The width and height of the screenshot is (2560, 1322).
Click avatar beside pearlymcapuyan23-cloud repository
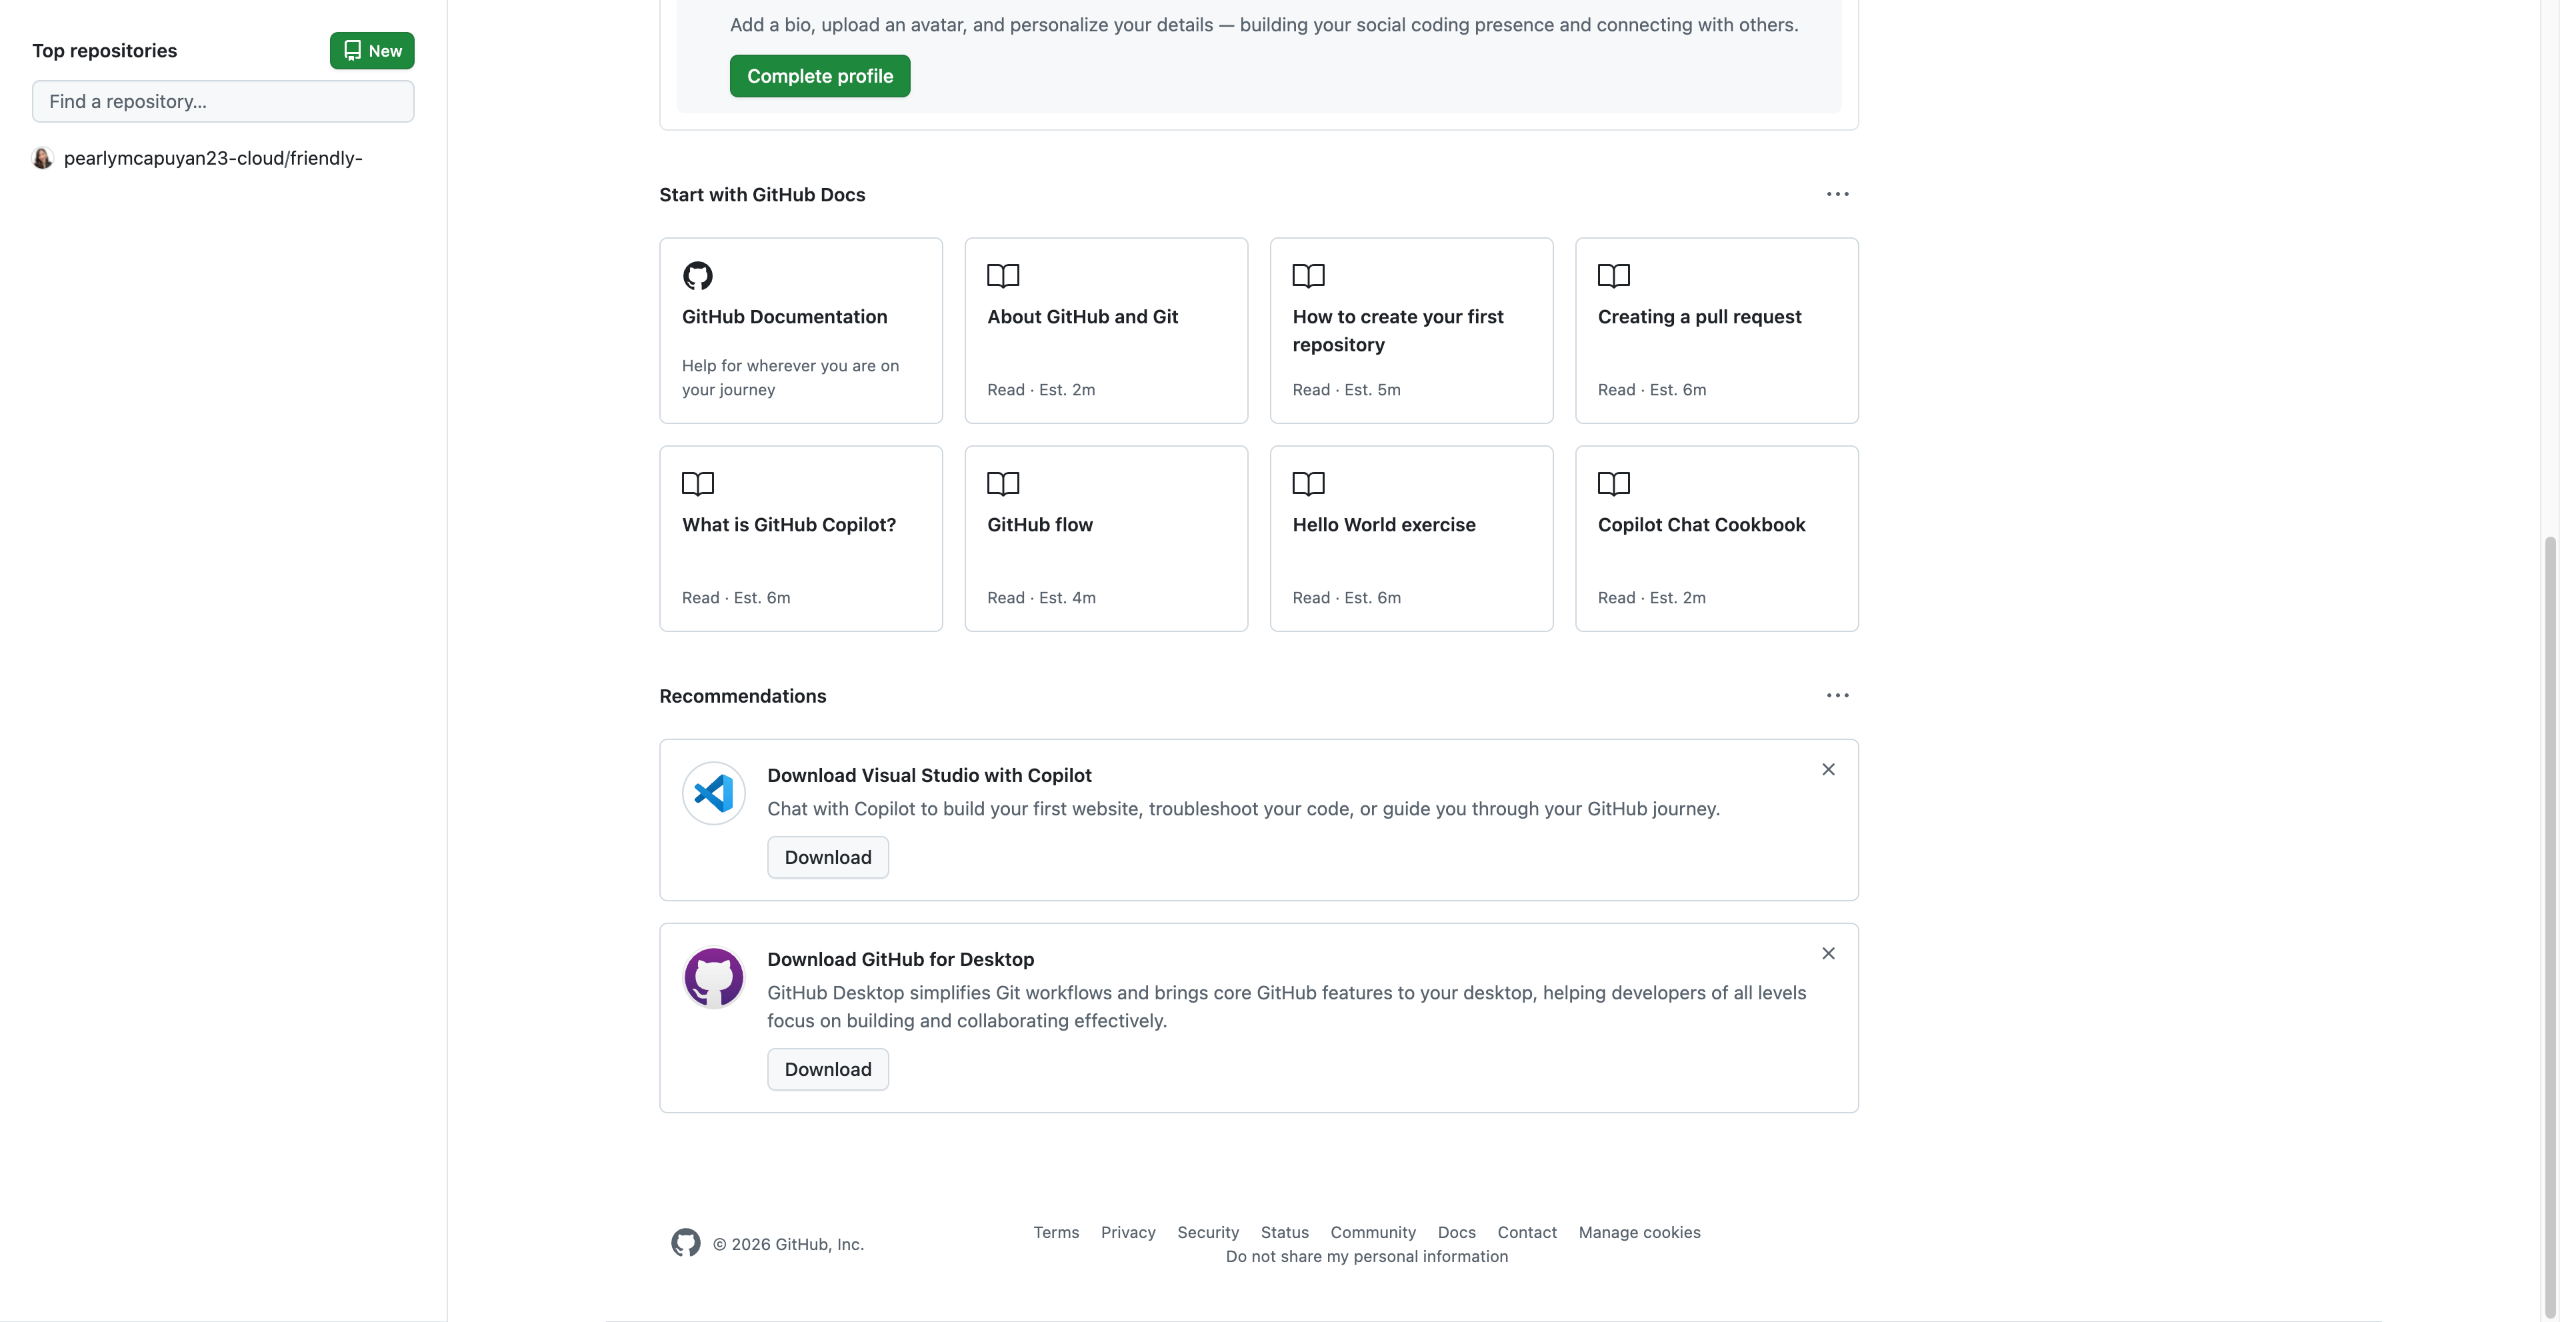pyautogui.click(x=43, y=158)
